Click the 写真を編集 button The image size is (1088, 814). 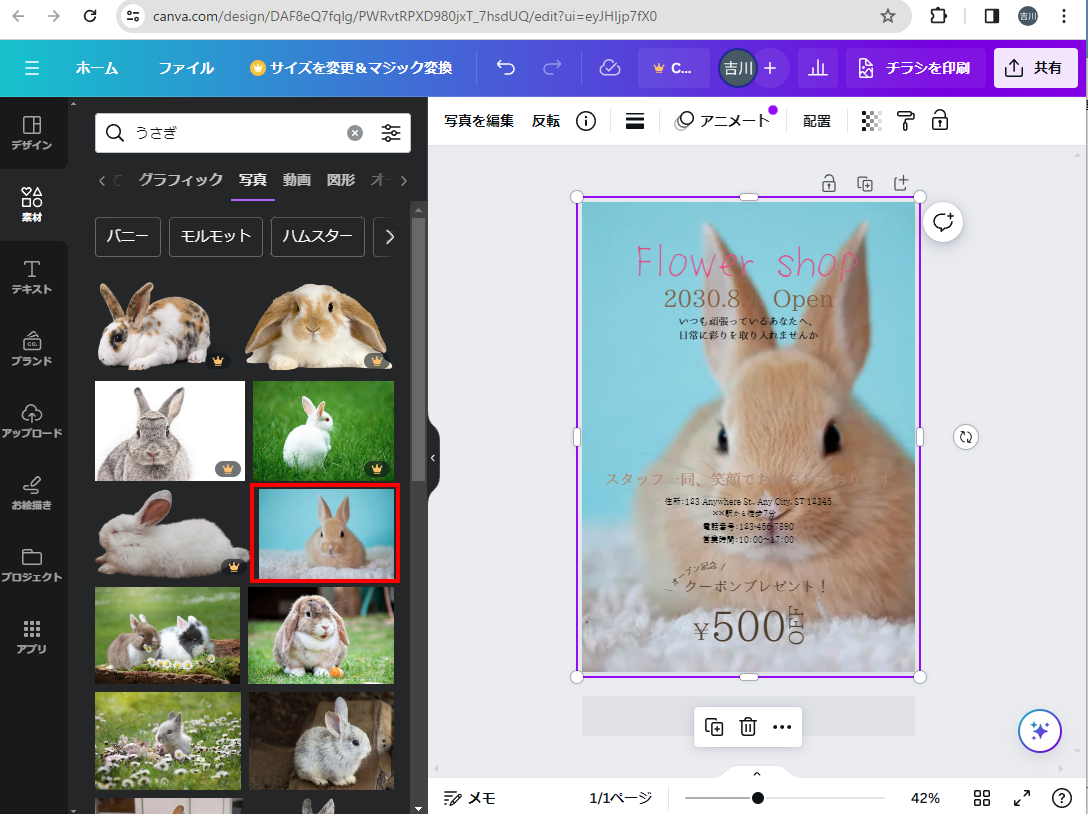point(479,121)
